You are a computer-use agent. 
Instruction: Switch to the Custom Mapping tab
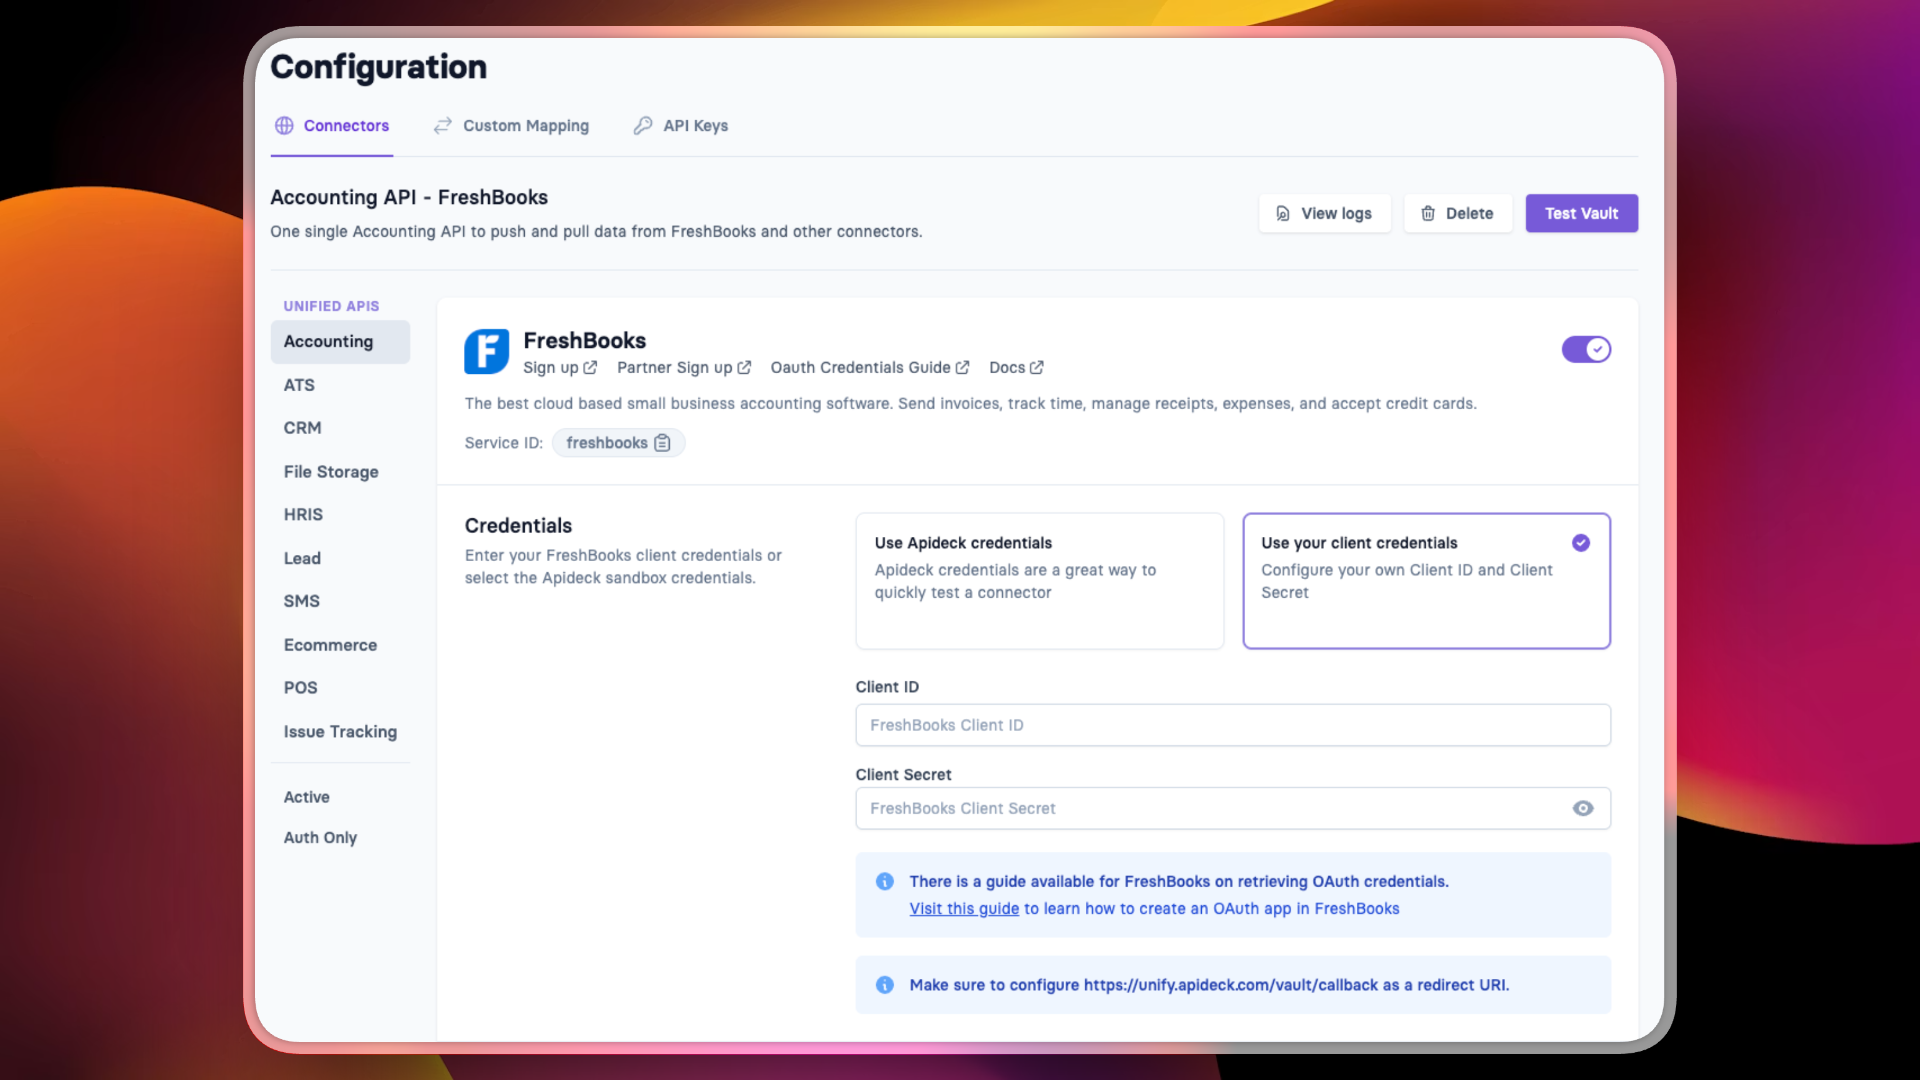click(525, 125)
